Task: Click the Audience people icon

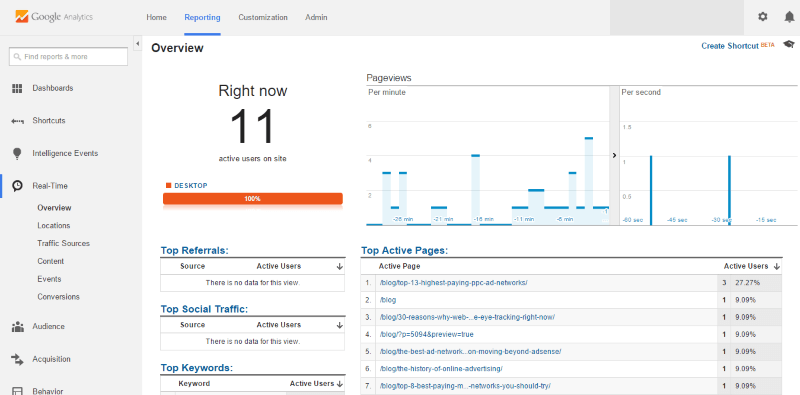Action: [x=17, y=327]
